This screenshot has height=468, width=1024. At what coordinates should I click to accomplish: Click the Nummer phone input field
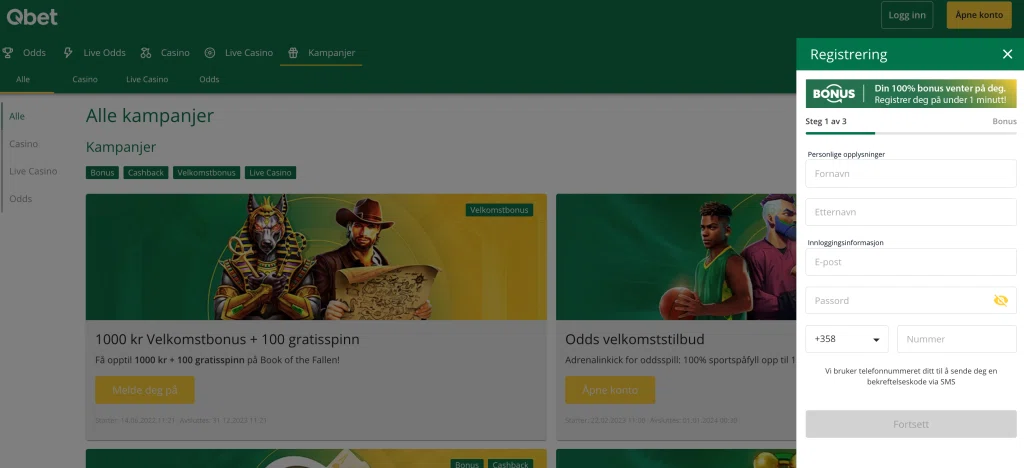957,339
